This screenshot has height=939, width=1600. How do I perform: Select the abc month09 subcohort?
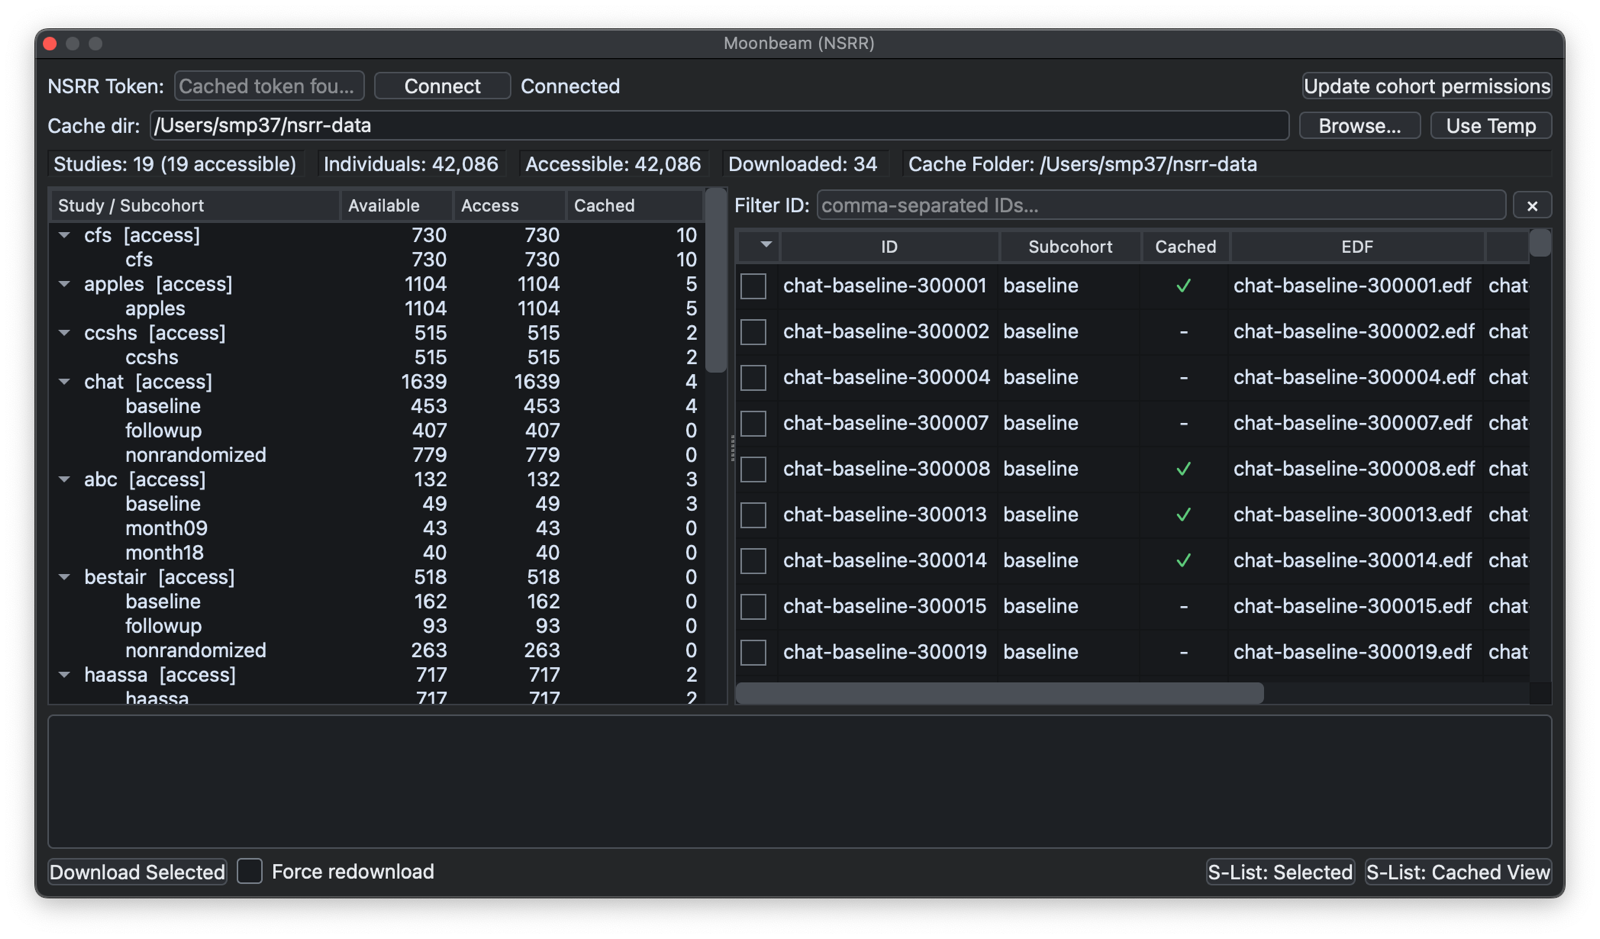pos(377,528)
